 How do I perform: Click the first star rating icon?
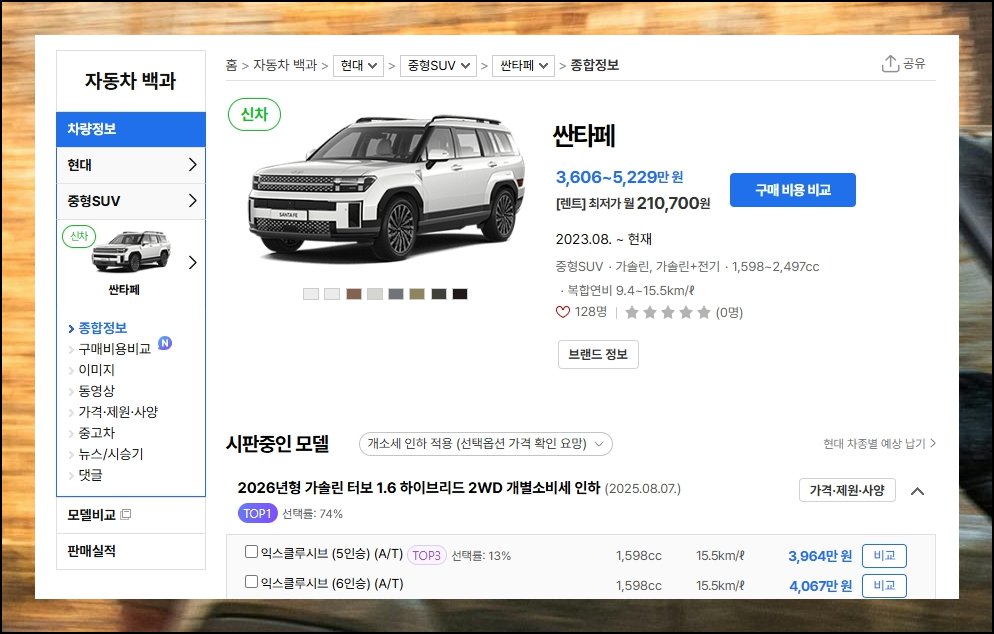[632, 312]
